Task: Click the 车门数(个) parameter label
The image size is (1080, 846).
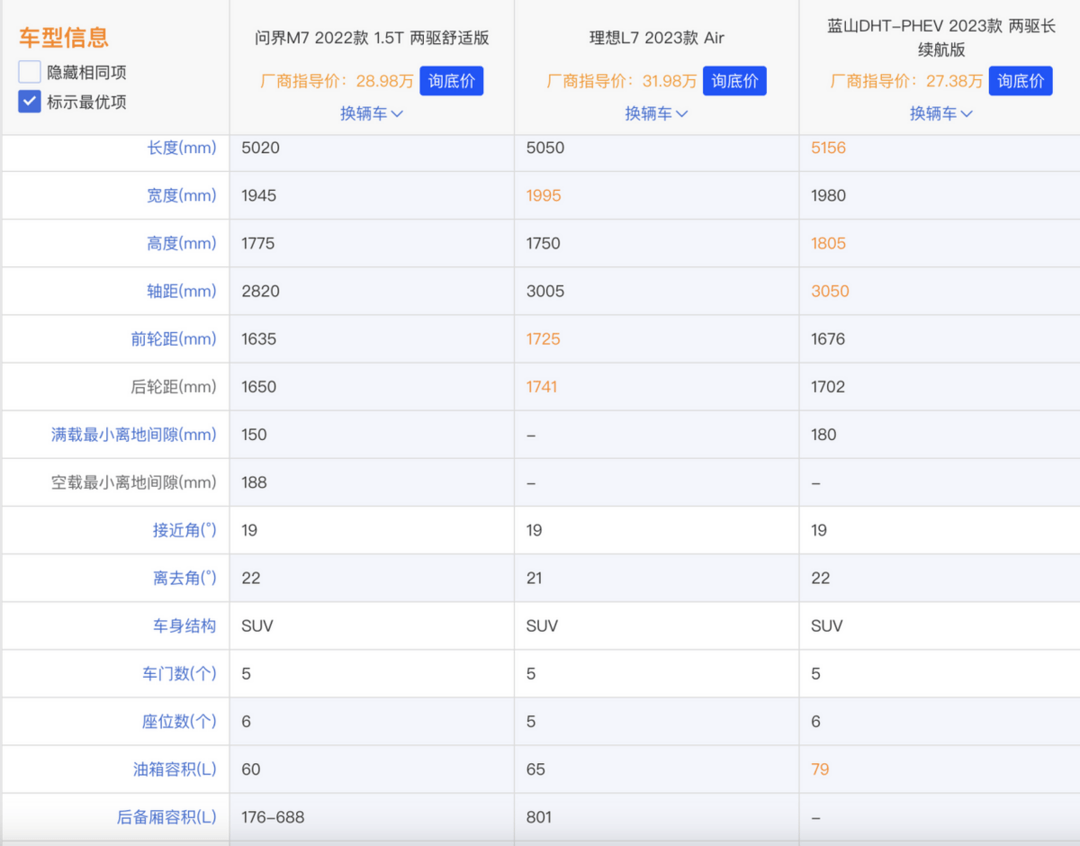Action: 179,674
